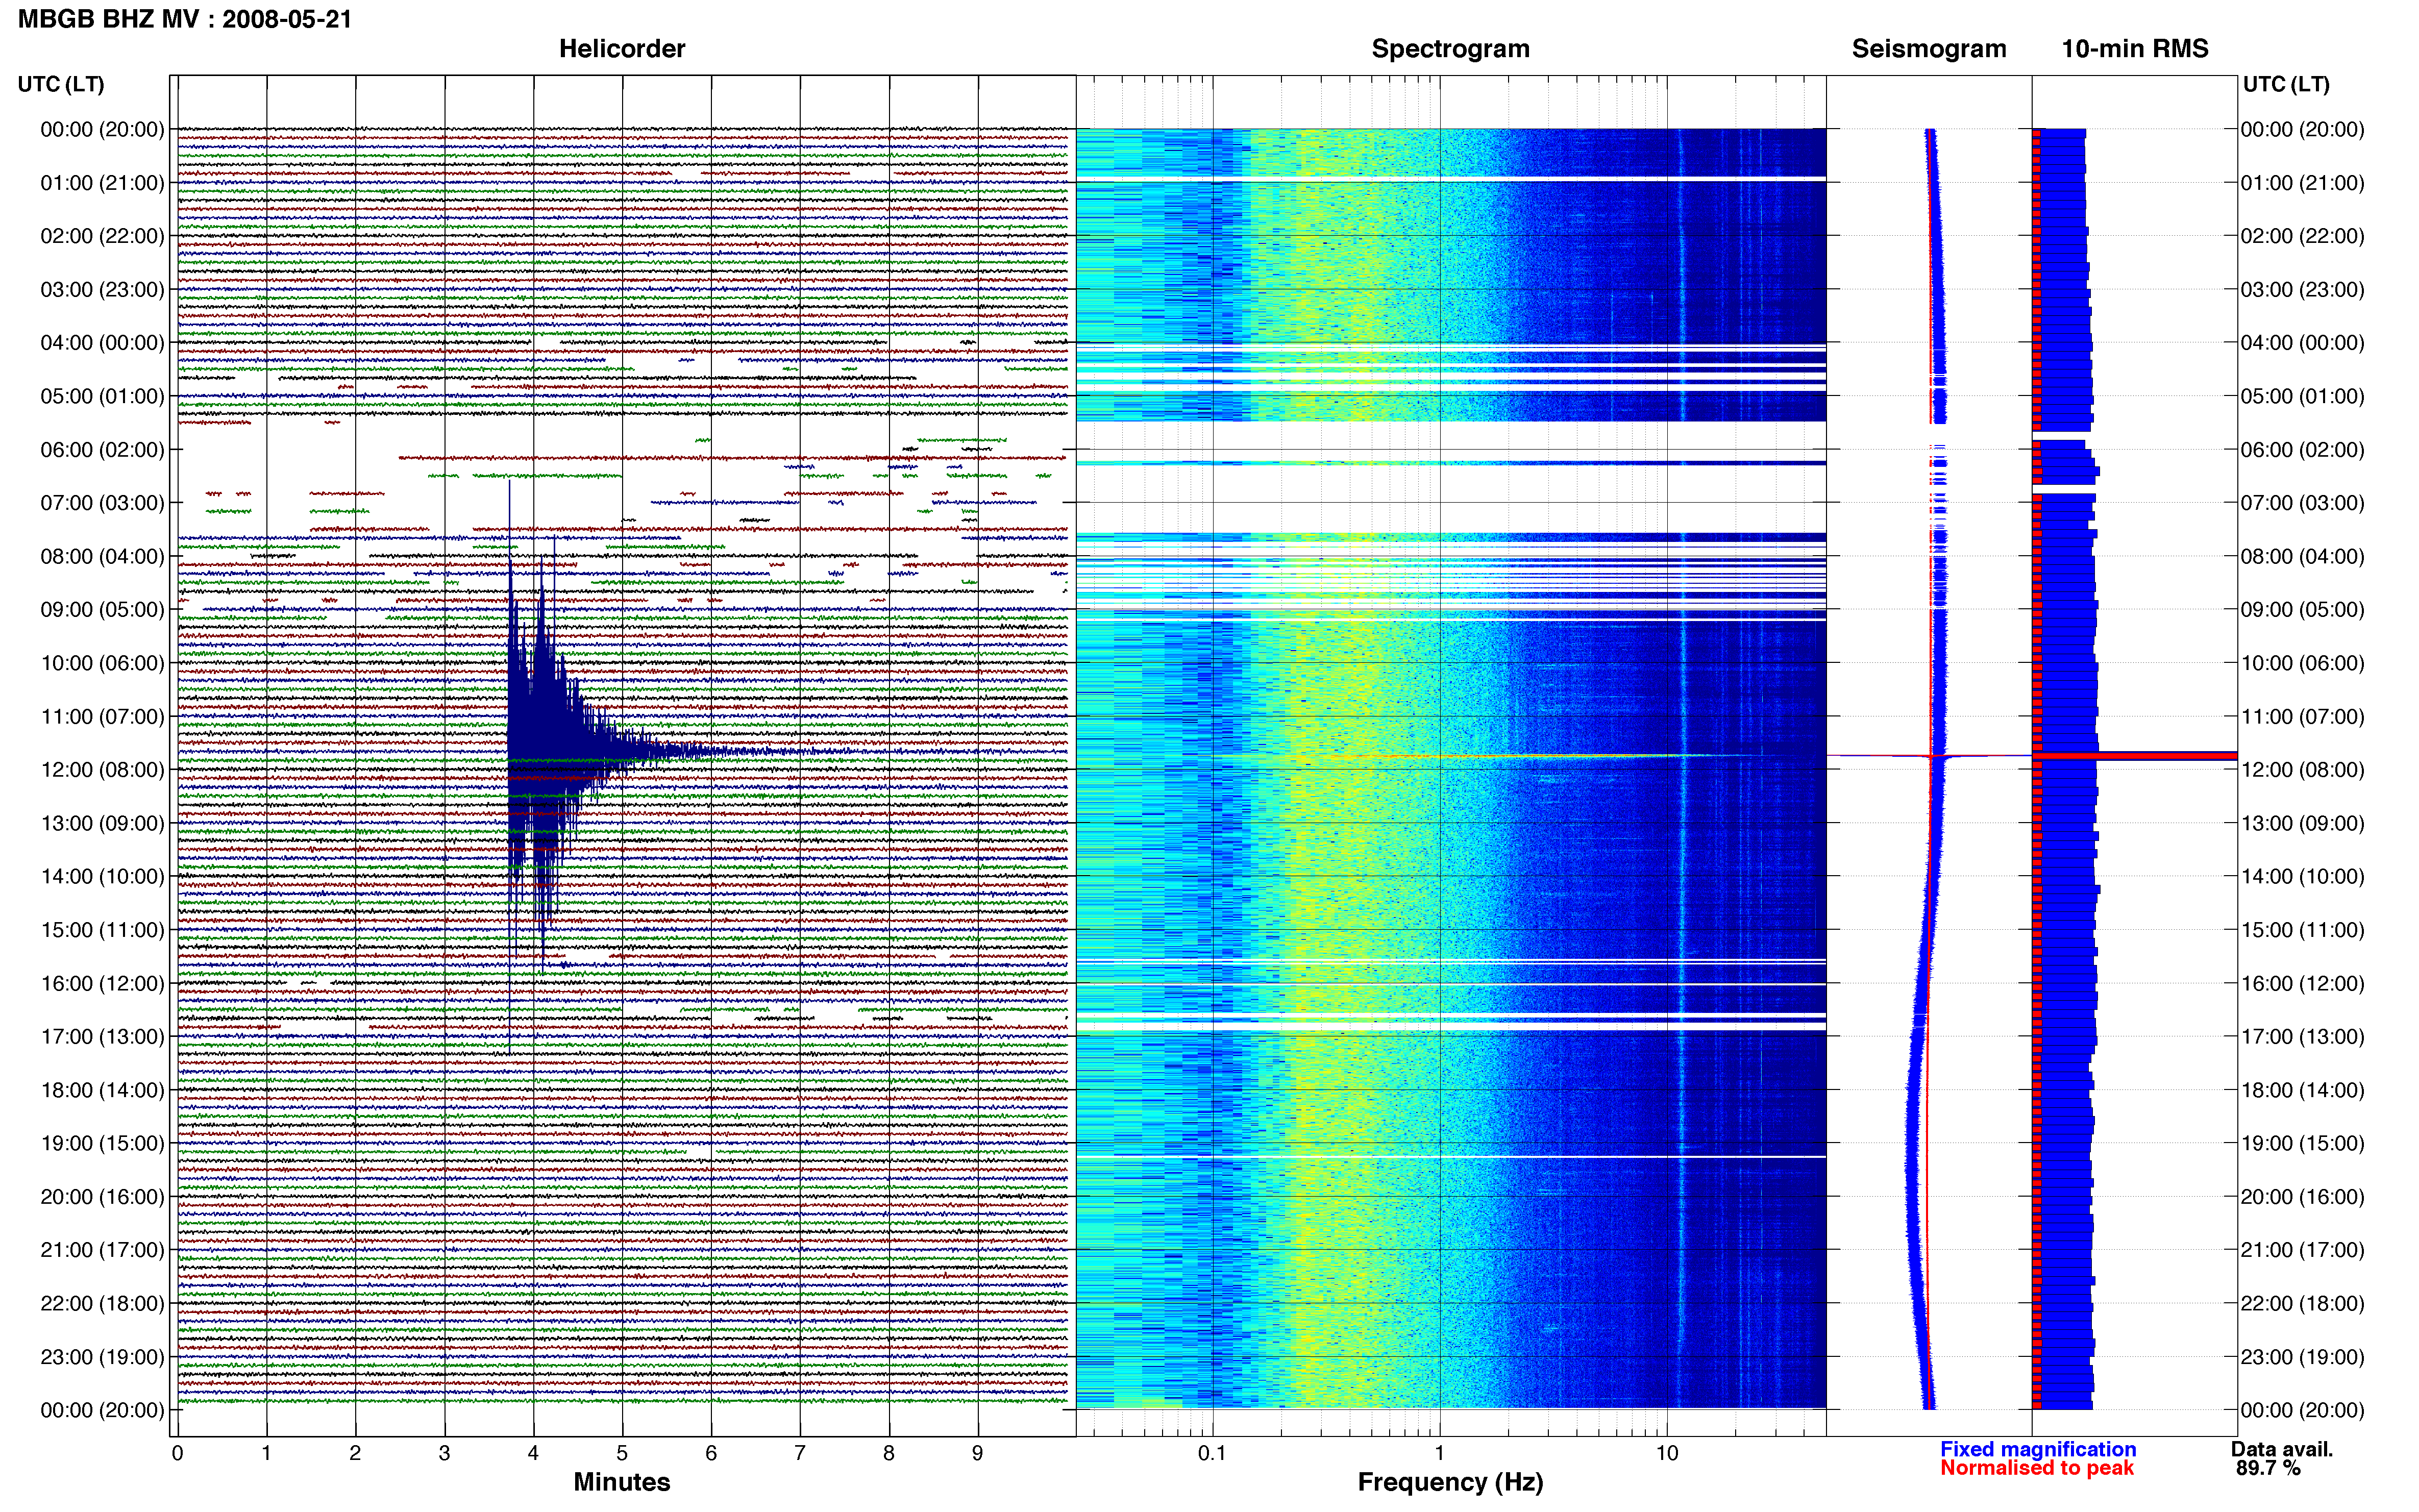Click left axis label 20:00 (16:00)
The height and width of the screenshot is (1512, 2419).
102,1197
